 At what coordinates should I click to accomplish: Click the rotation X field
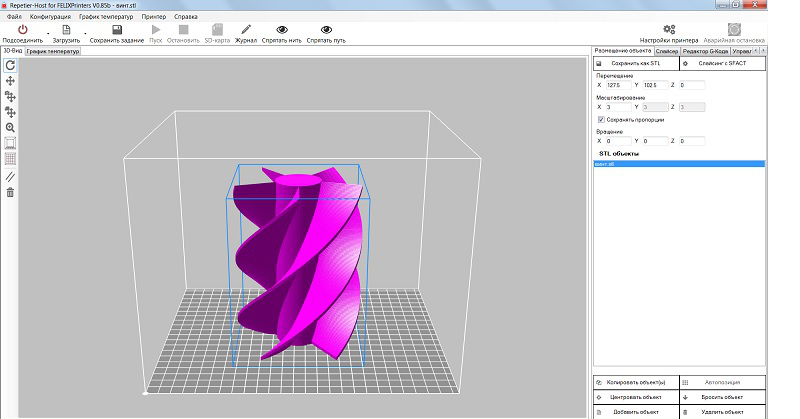coord(618,141)
